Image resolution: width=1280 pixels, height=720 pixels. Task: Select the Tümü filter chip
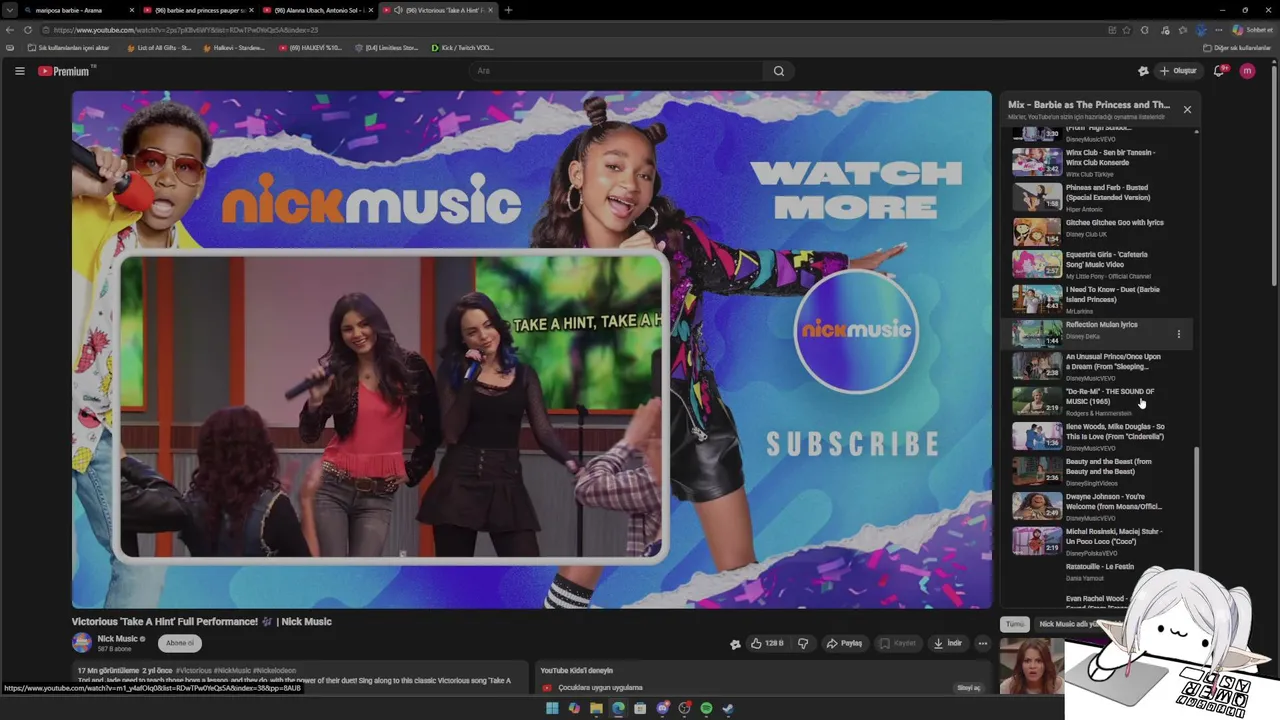1015,624
